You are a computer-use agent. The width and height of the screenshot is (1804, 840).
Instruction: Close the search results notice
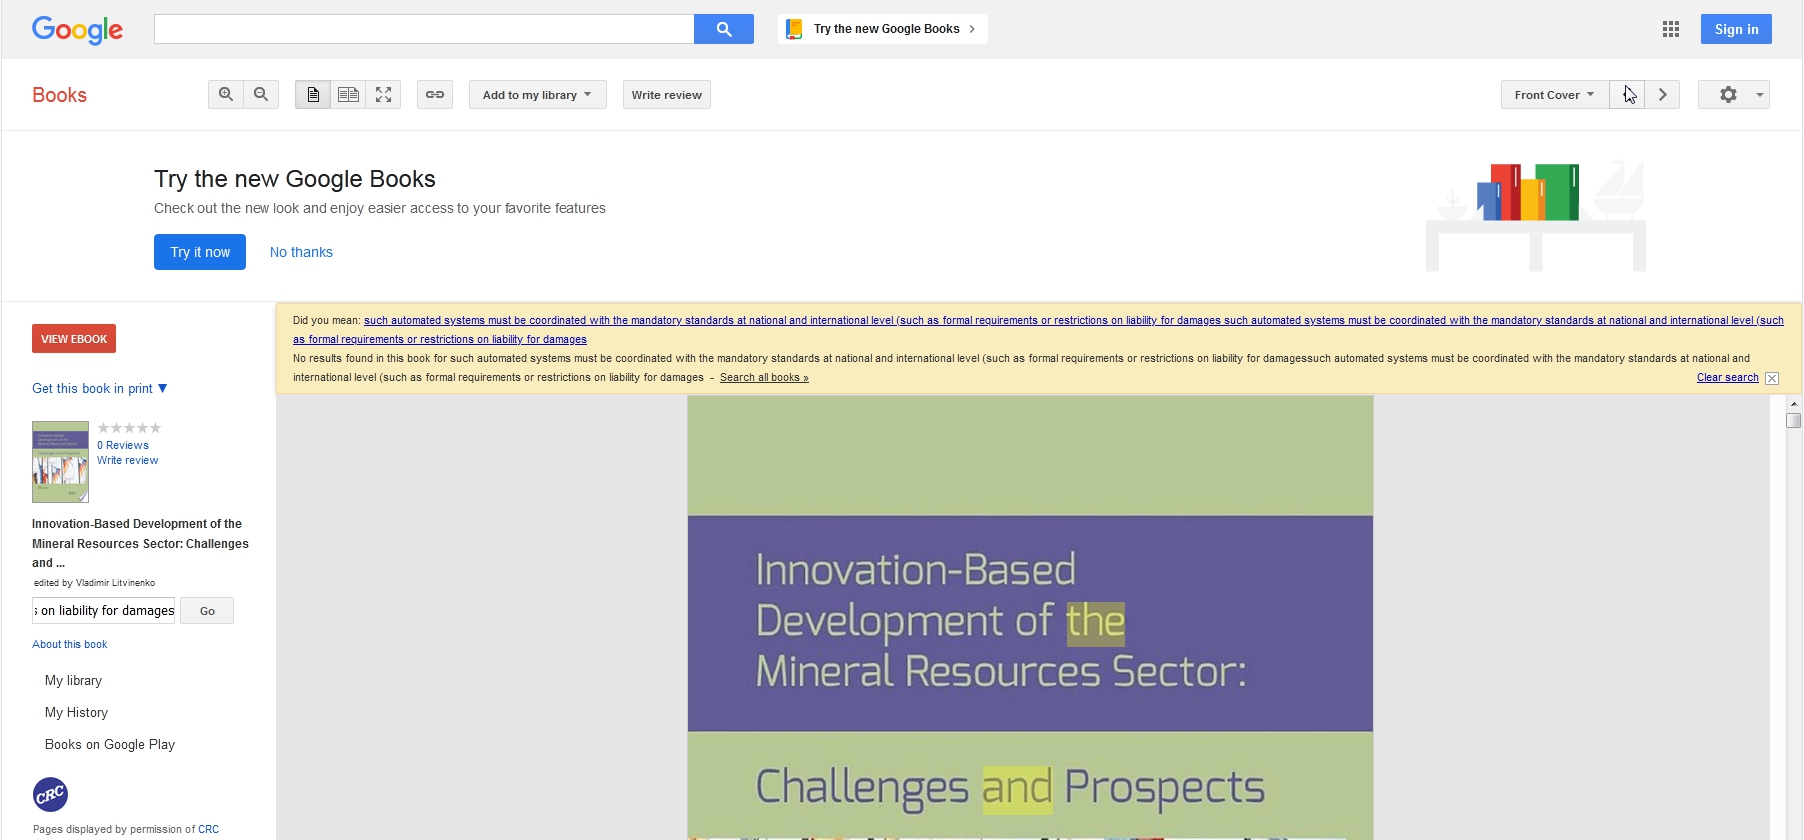click(x=1772, y=378)
